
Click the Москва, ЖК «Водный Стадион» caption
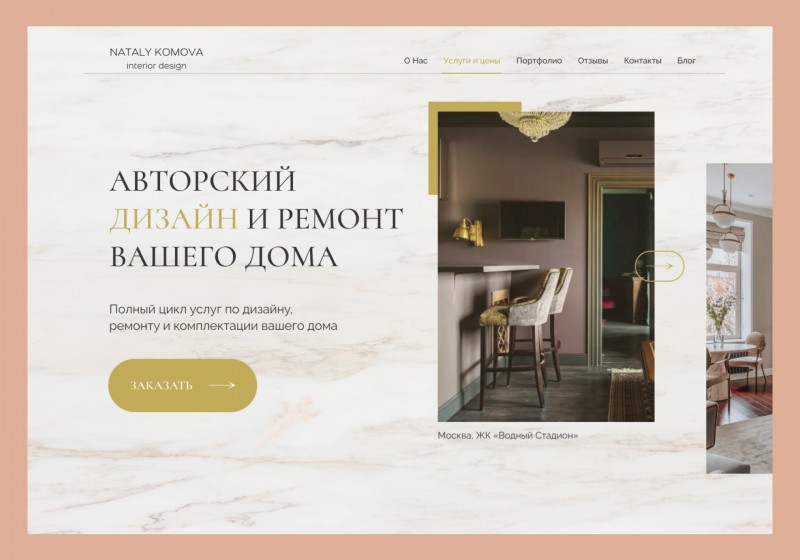pyautogui.click(x=508, y=436)
